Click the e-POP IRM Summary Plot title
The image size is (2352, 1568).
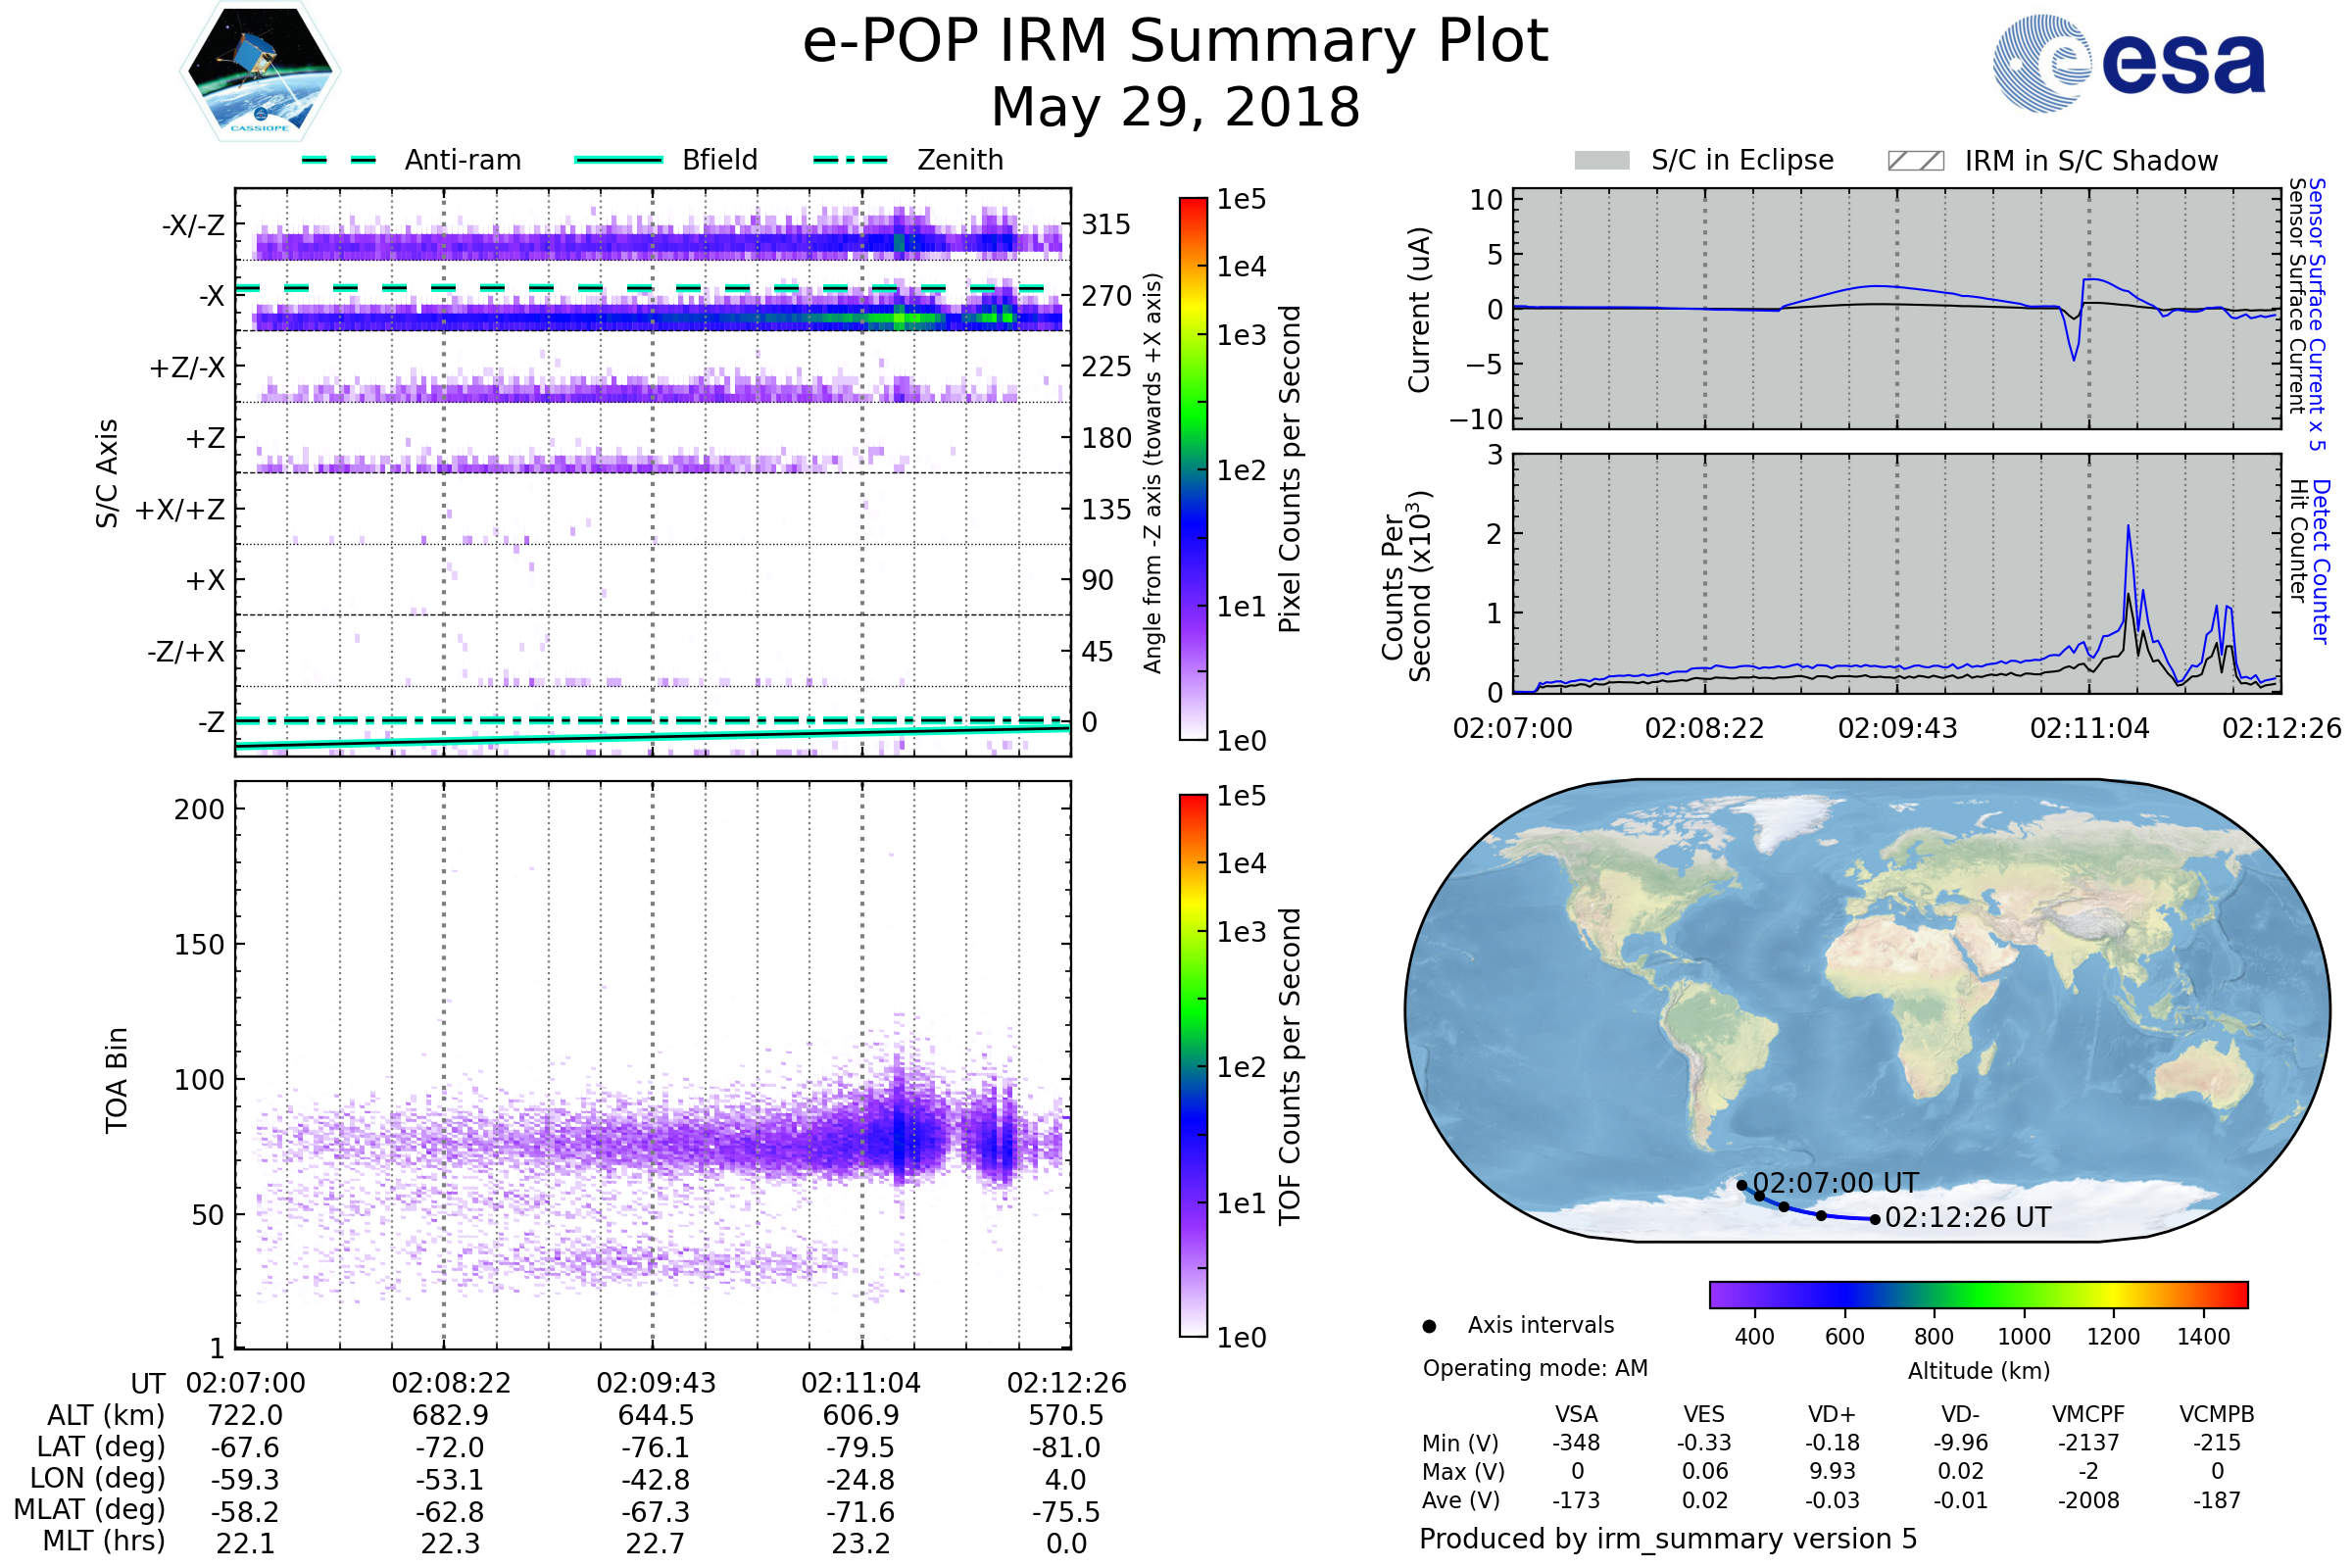[1175, 42]
